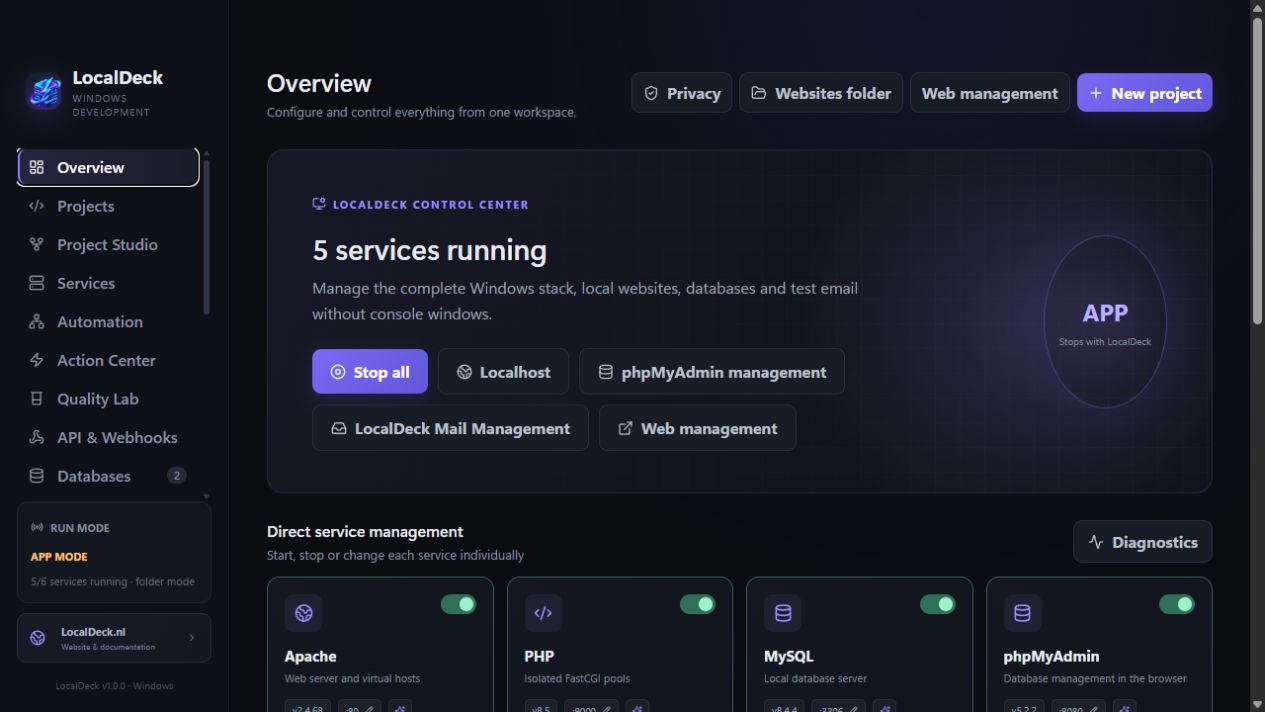Open the Websites folder button
The image size is (1265, 712).
coord(821,93)
